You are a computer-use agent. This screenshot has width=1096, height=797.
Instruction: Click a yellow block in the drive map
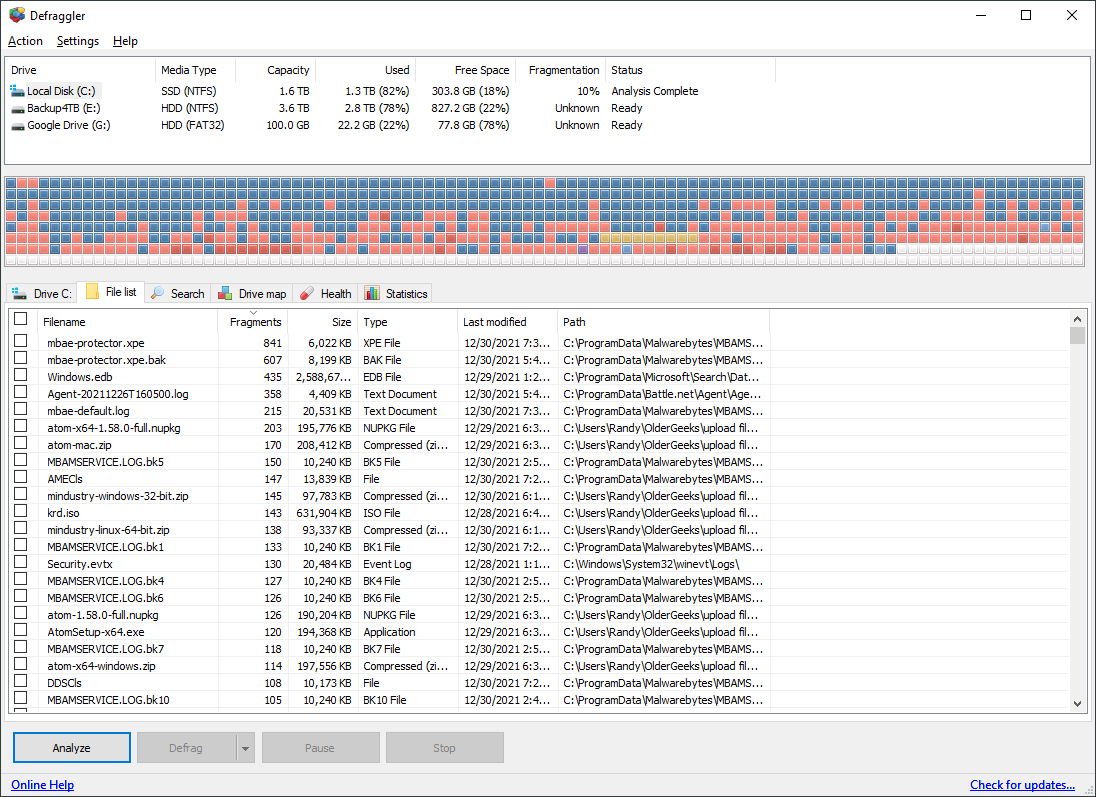coord(649,238)
